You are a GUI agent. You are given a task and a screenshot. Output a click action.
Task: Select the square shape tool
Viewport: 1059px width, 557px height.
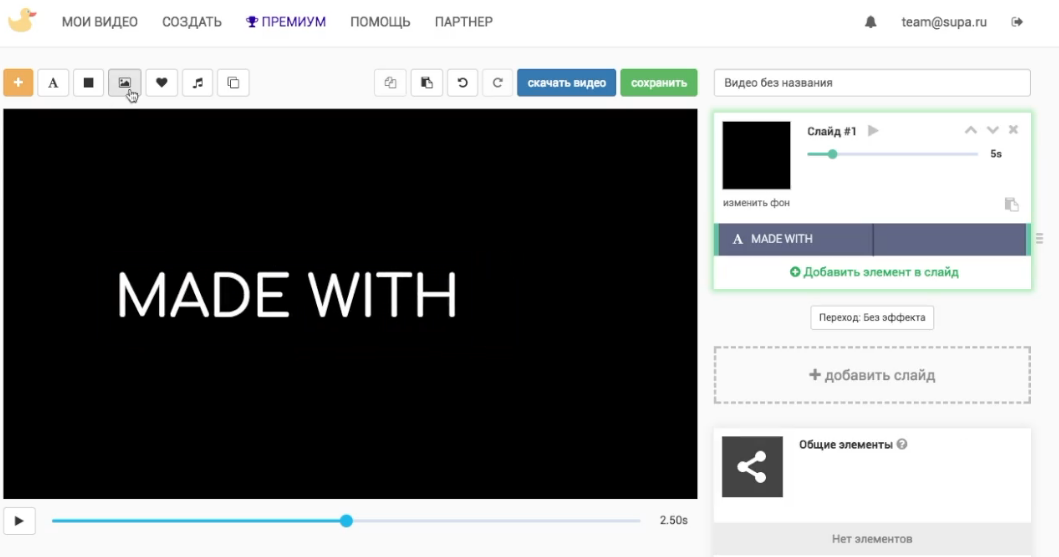tap(88, 83)
